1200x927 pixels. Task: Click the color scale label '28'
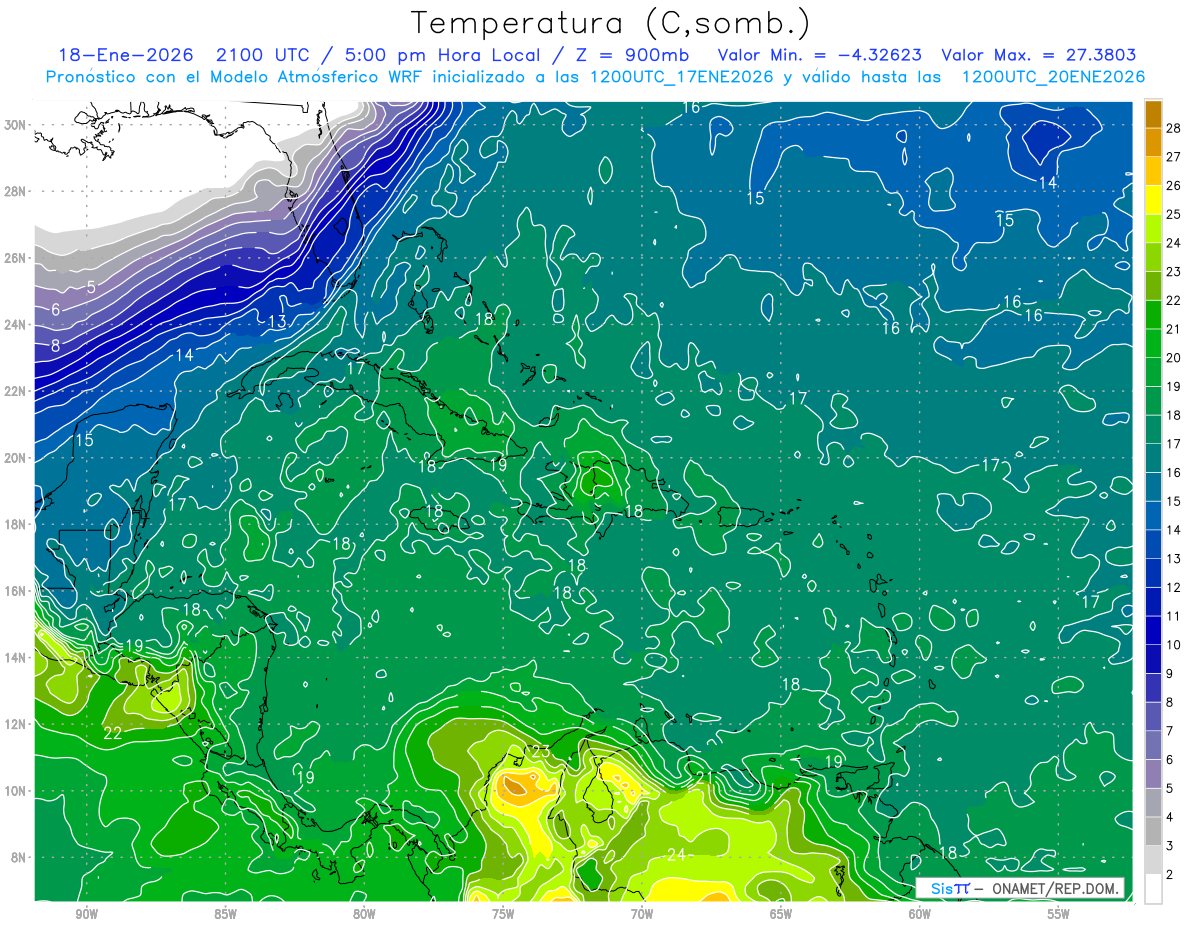[x=1174, y=128]
